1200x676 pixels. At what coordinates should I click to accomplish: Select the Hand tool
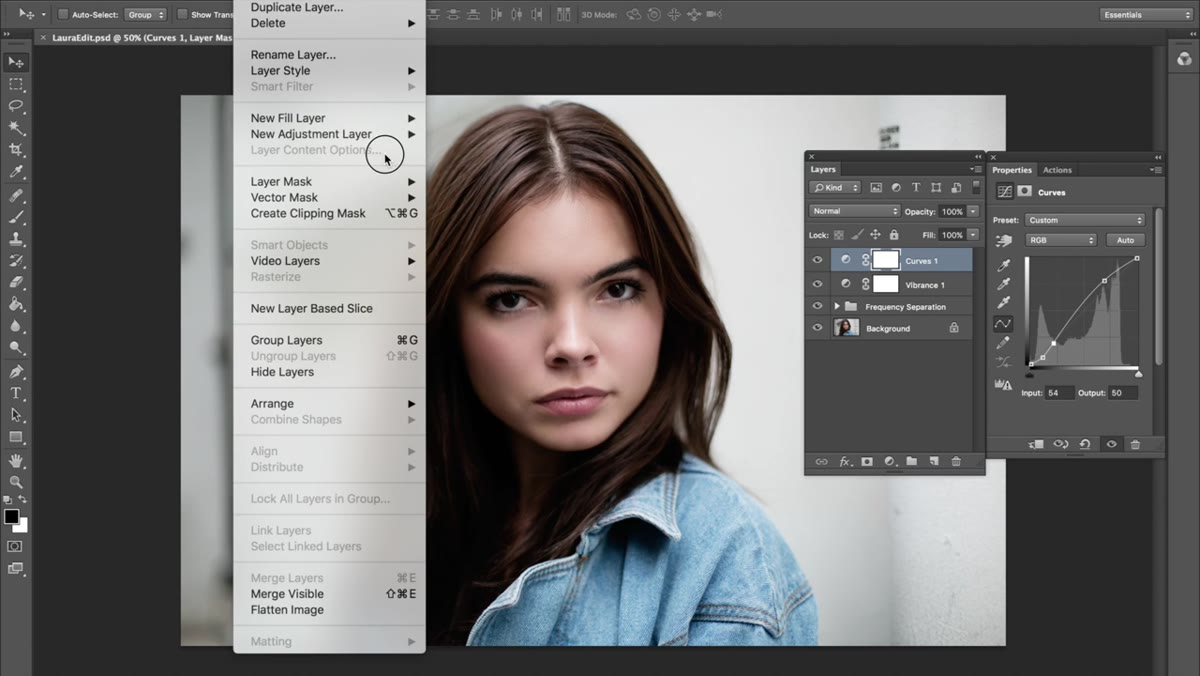click(16, 460)
